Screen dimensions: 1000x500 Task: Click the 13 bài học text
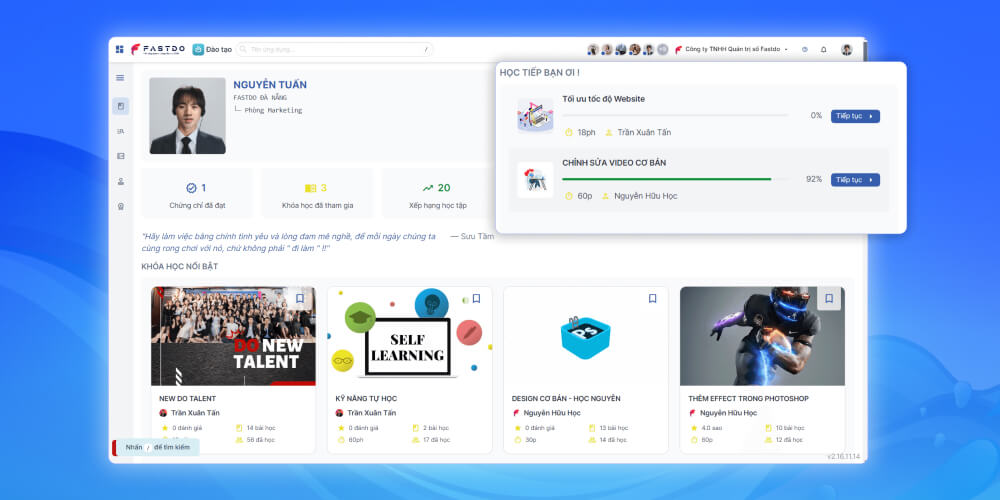click(614, 428)
